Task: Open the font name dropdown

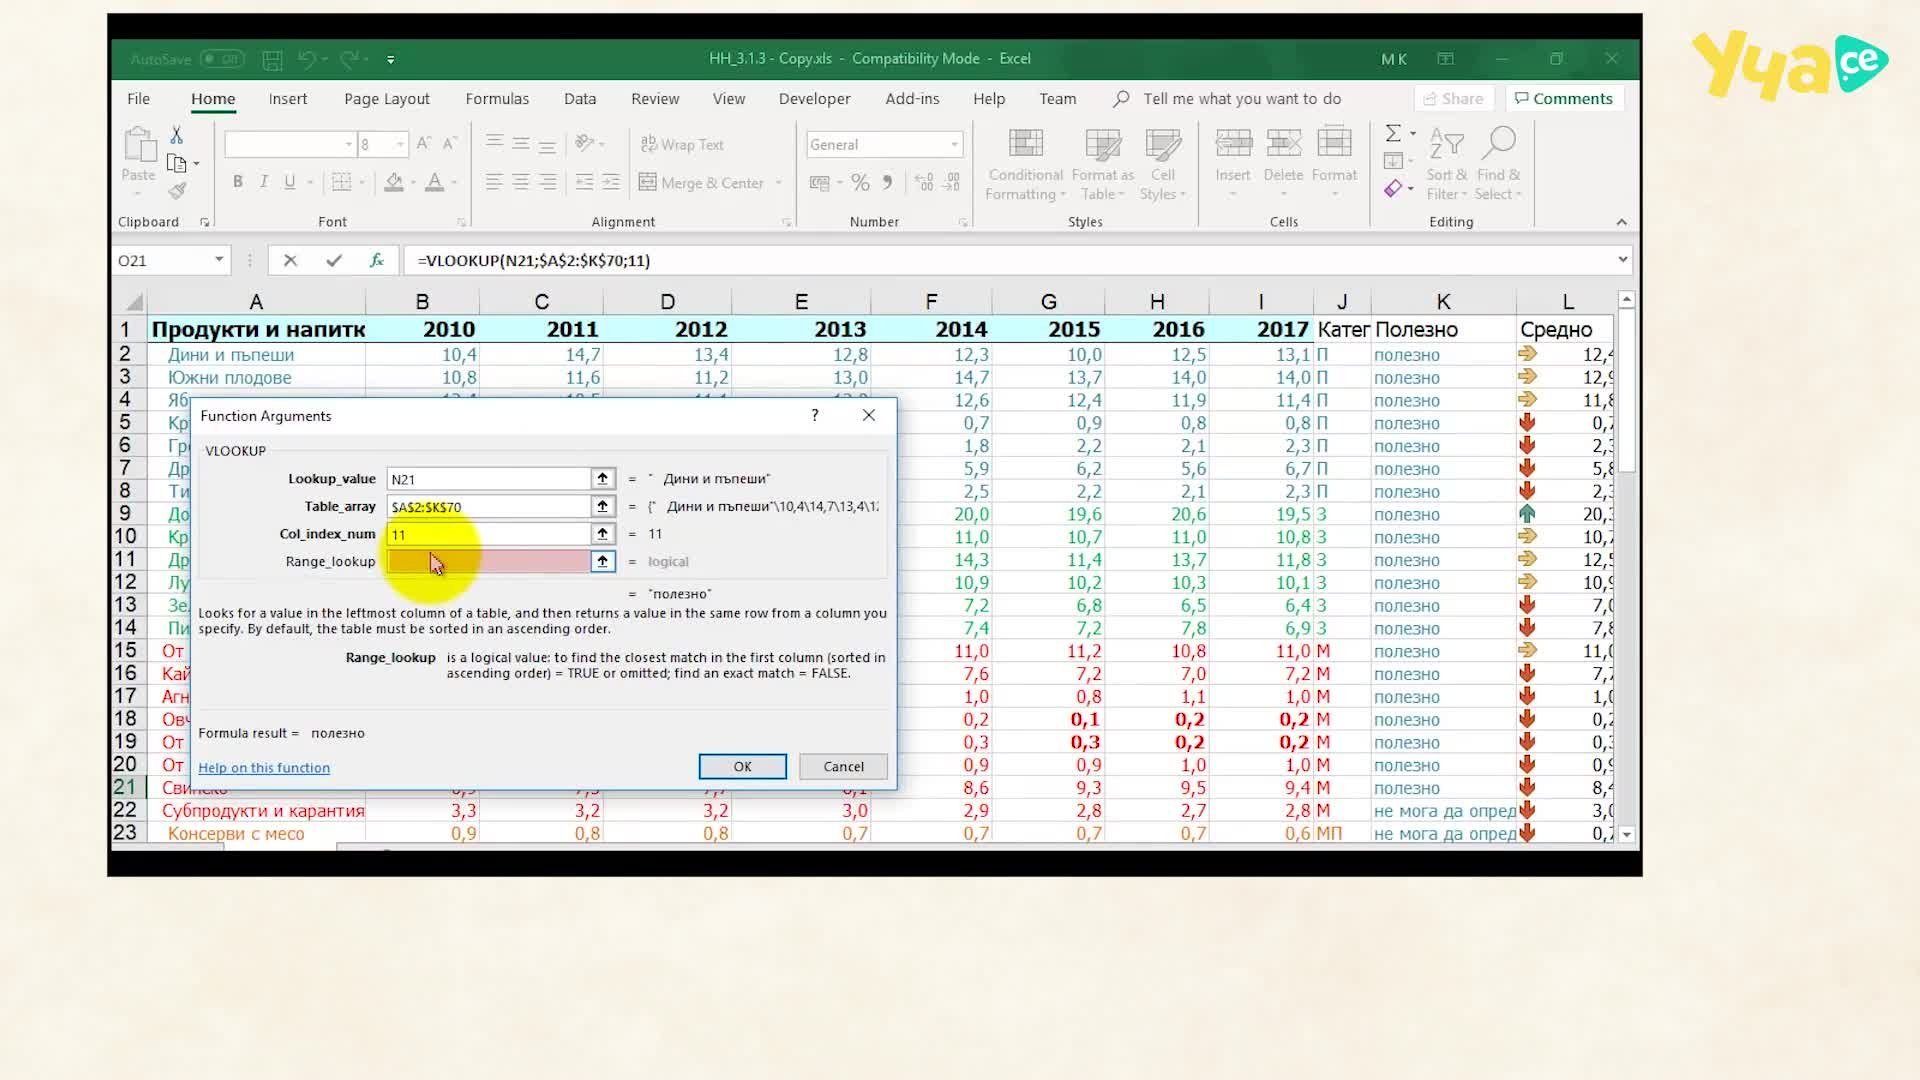Action: 348,144
